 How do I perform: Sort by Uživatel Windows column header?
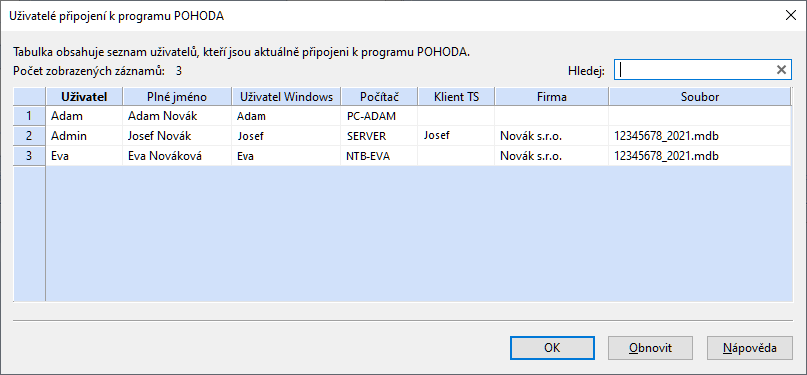286,97
